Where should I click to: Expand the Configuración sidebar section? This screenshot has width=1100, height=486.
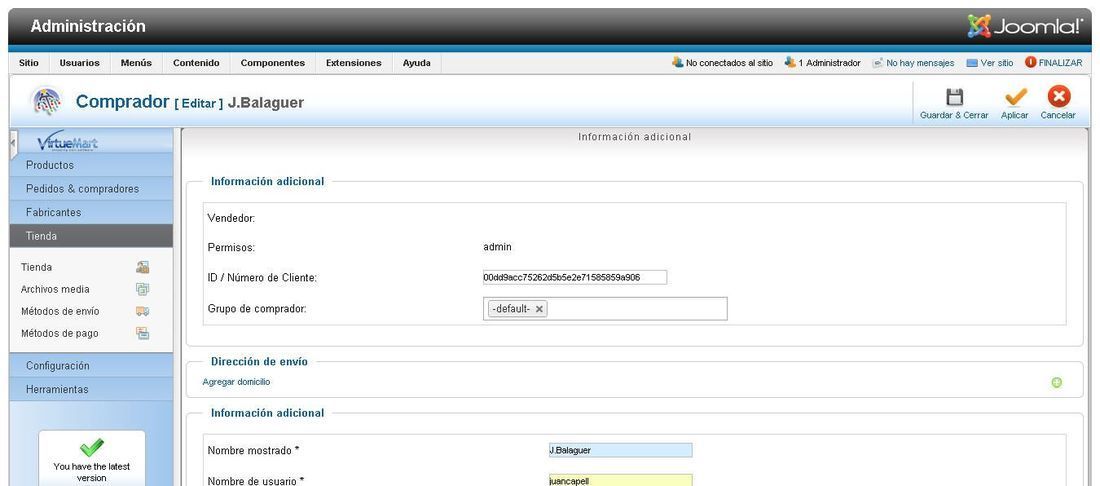tap(91, 365)
